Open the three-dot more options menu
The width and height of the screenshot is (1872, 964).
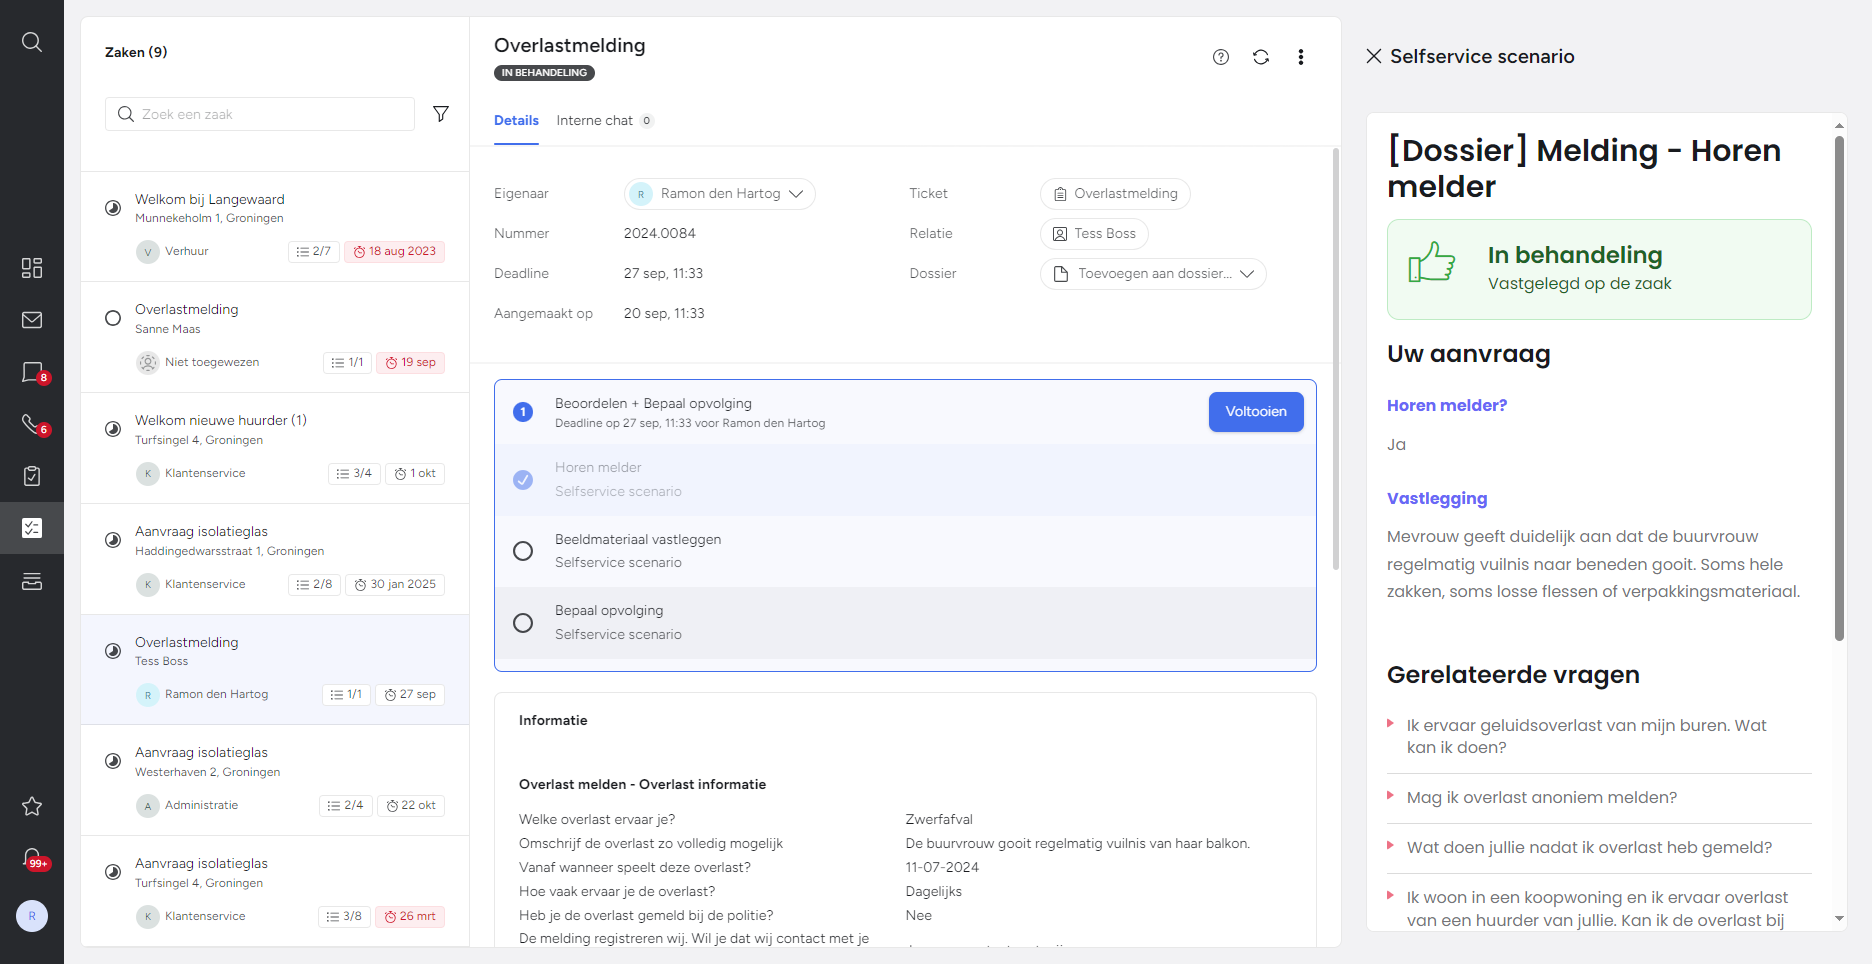click(x=1301, y=57)
